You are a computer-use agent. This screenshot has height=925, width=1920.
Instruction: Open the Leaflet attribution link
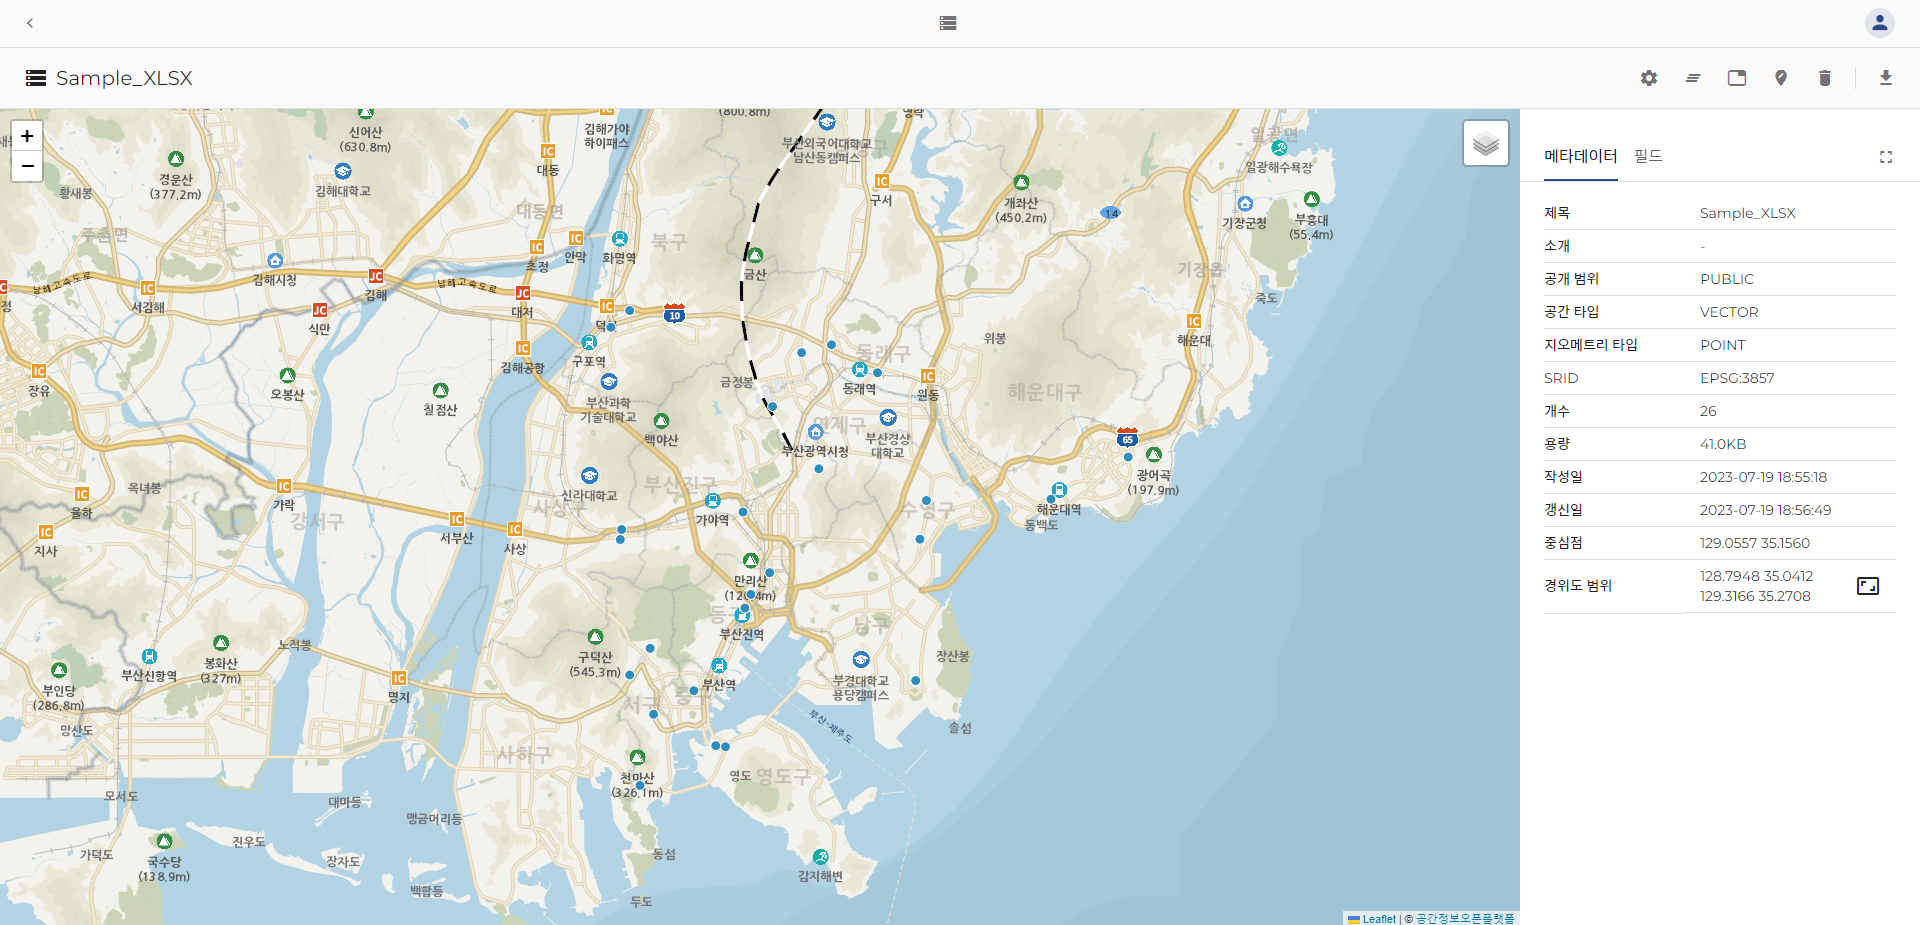(1378, 919)
